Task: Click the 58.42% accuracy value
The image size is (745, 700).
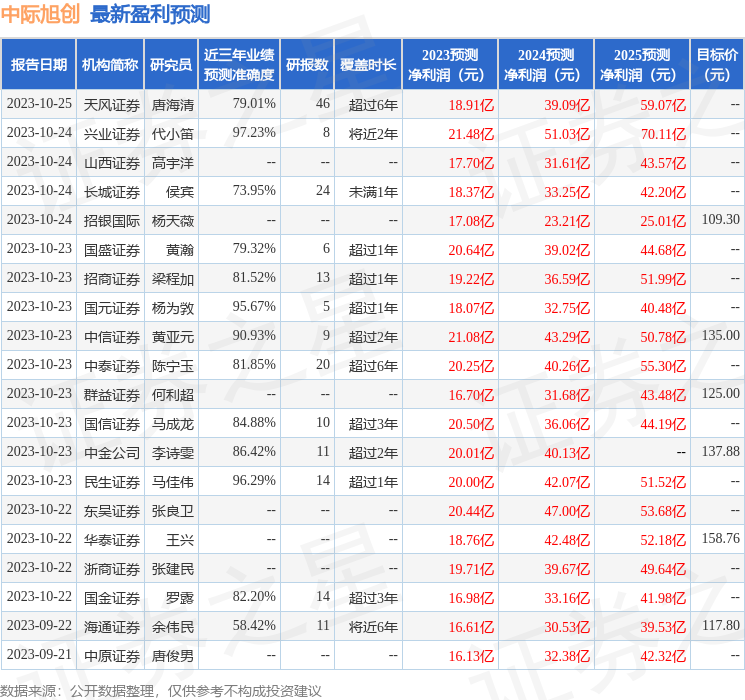Action: click(x=254, y=625)
